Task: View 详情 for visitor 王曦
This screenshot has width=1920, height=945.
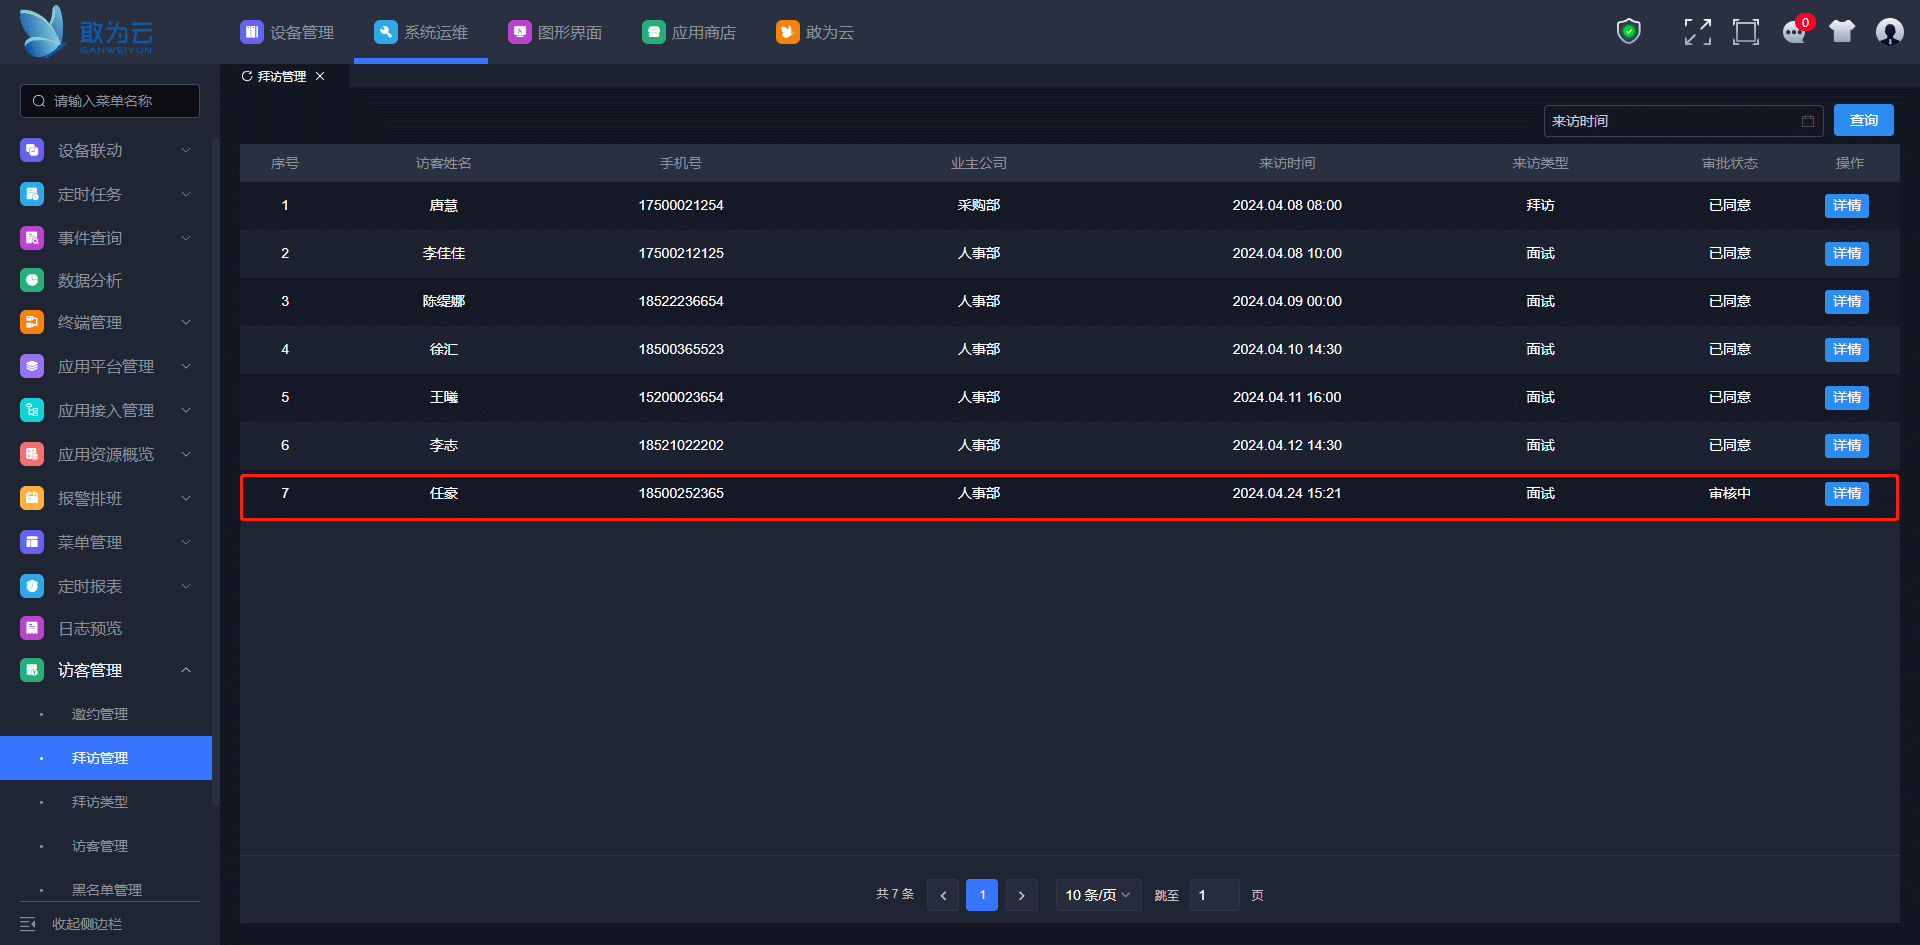Action: [1846, 397]
